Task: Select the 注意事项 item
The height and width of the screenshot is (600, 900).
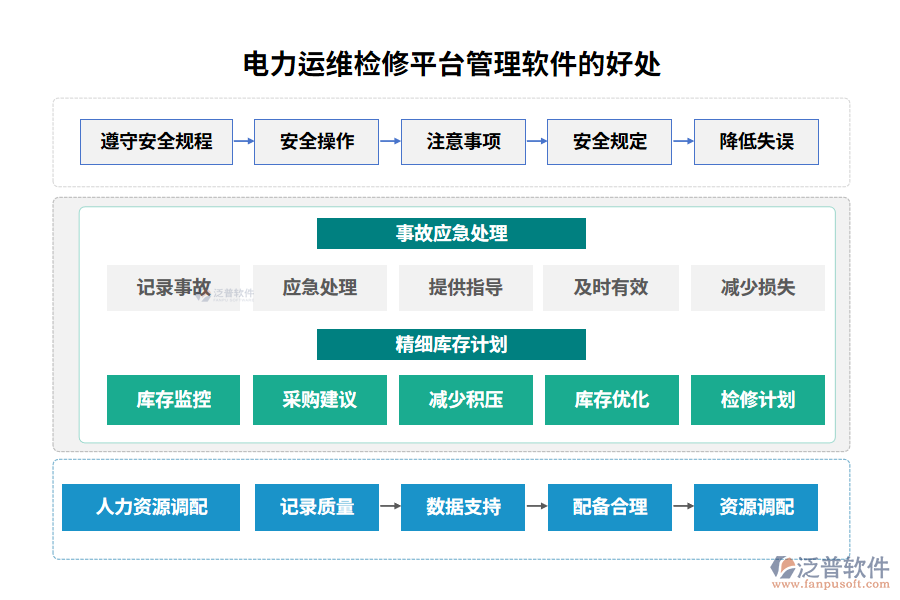Action: pos(463,142)
